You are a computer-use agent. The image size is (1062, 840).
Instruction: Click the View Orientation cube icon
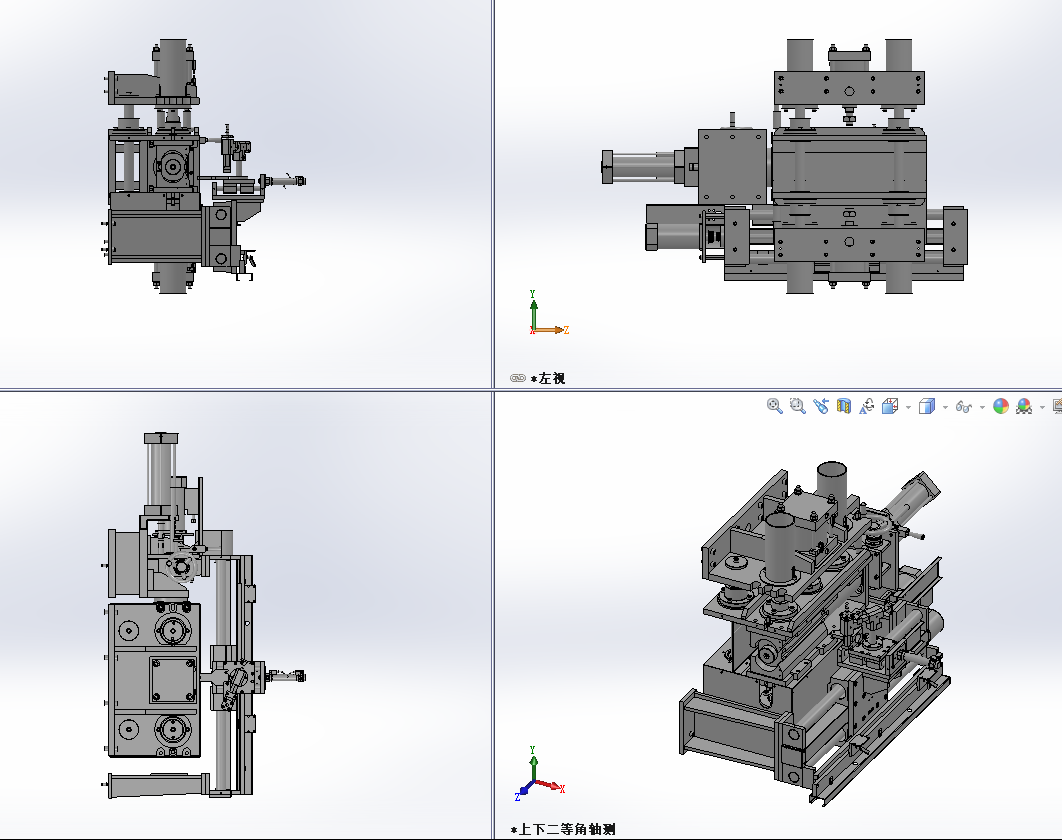tap(889, 406)
